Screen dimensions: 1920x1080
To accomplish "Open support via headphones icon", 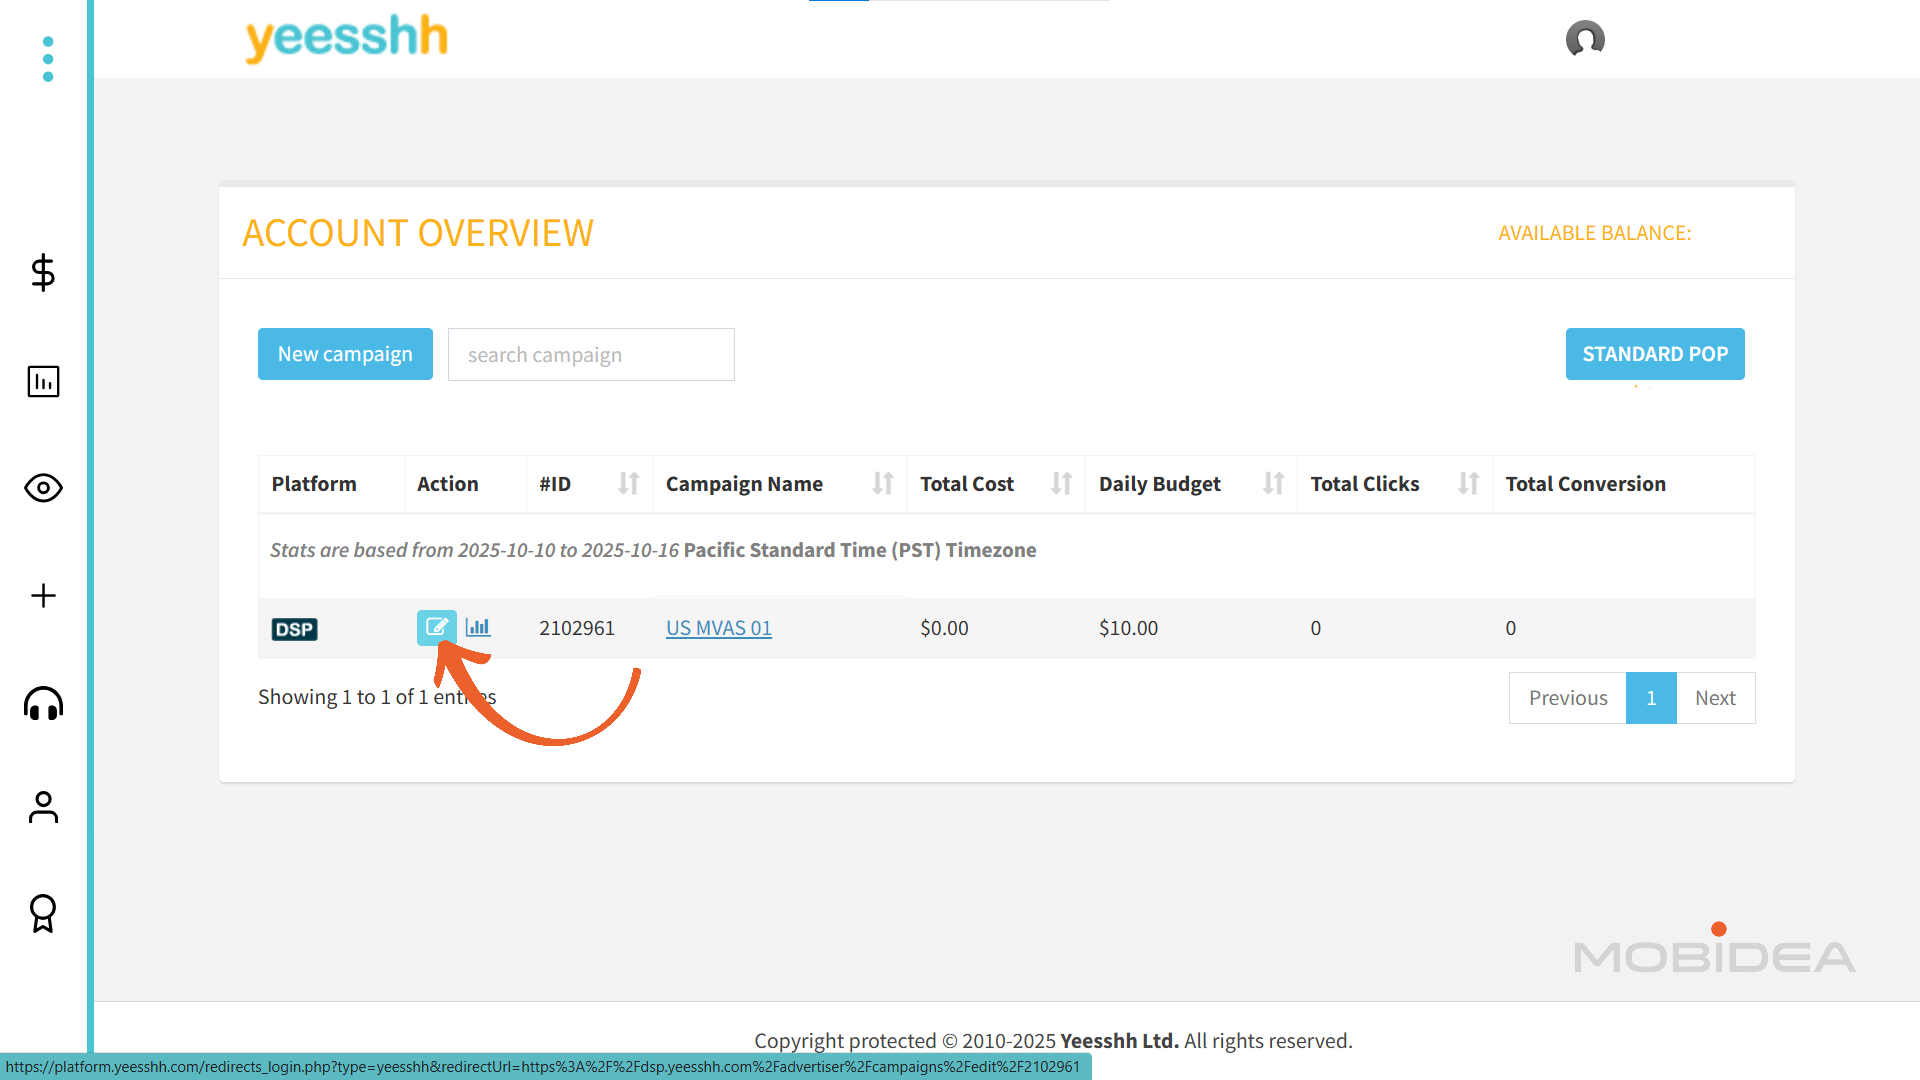I will point(43,704).
